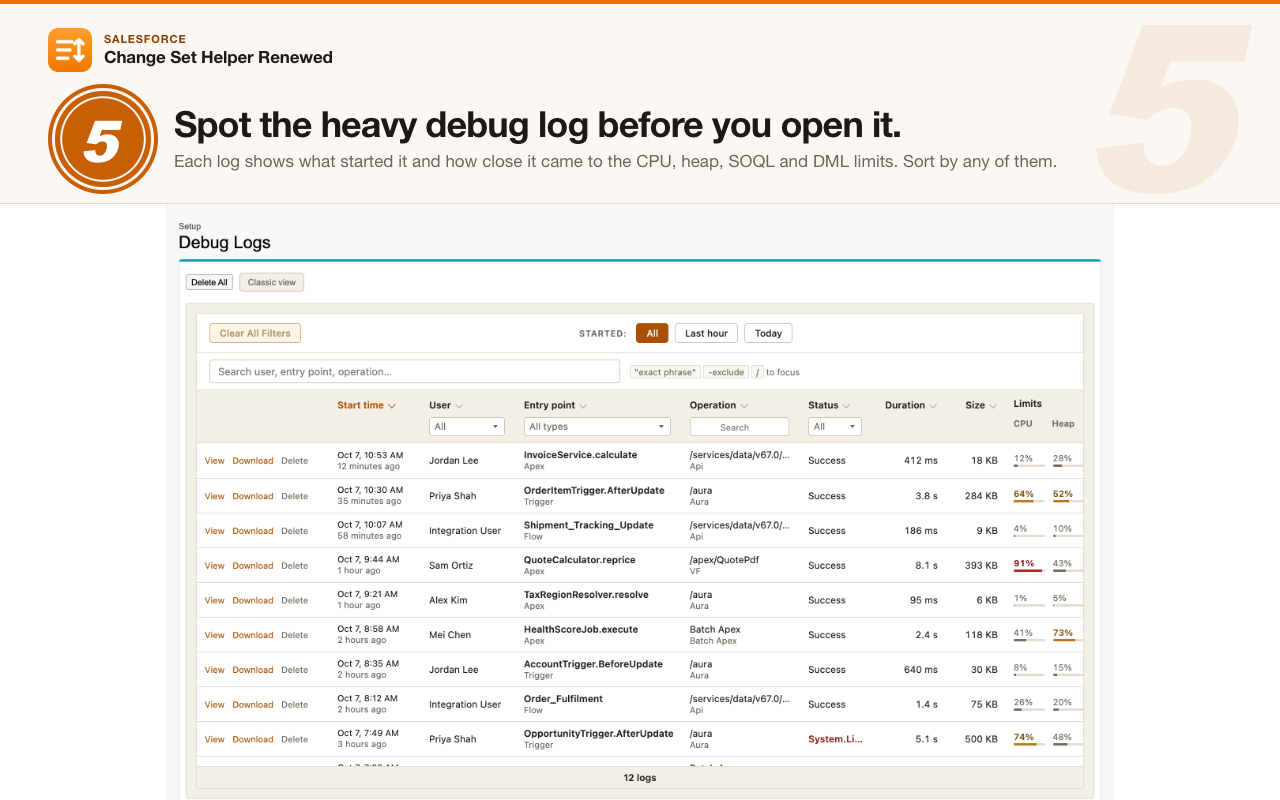Delete the HealthScoreJob.execute log
The width and height of the screenshot is (1280, 800).
coord(294,635)
